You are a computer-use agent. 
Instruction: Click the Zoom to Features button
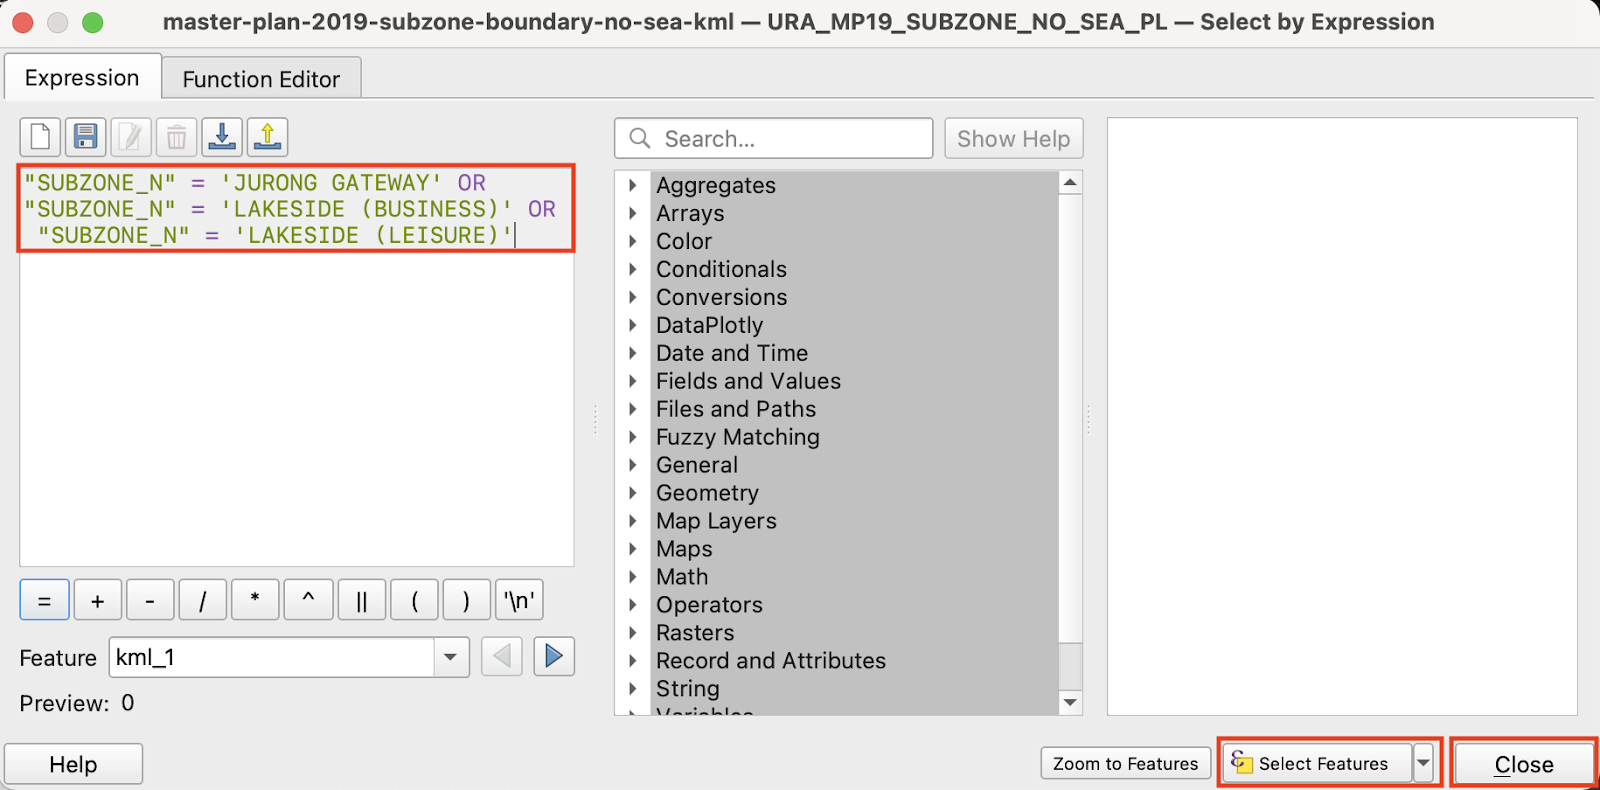pos(1125,764)
